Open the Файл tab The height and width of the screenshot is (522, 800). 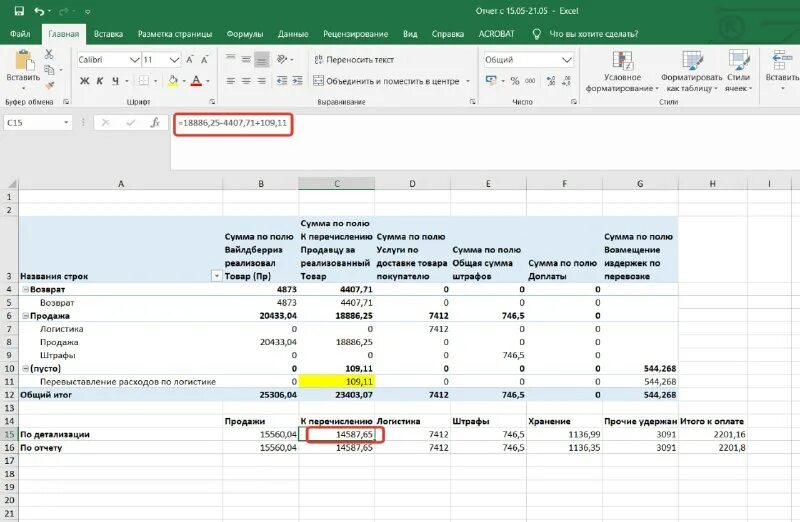20,34
